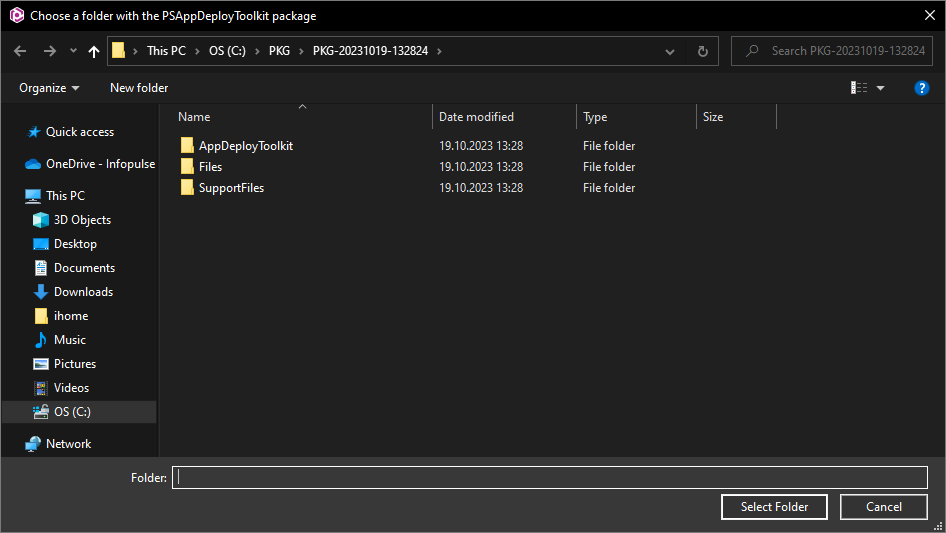The image size is (946, 533).
Task: Sort by Name column header
Action: (194, 117)
